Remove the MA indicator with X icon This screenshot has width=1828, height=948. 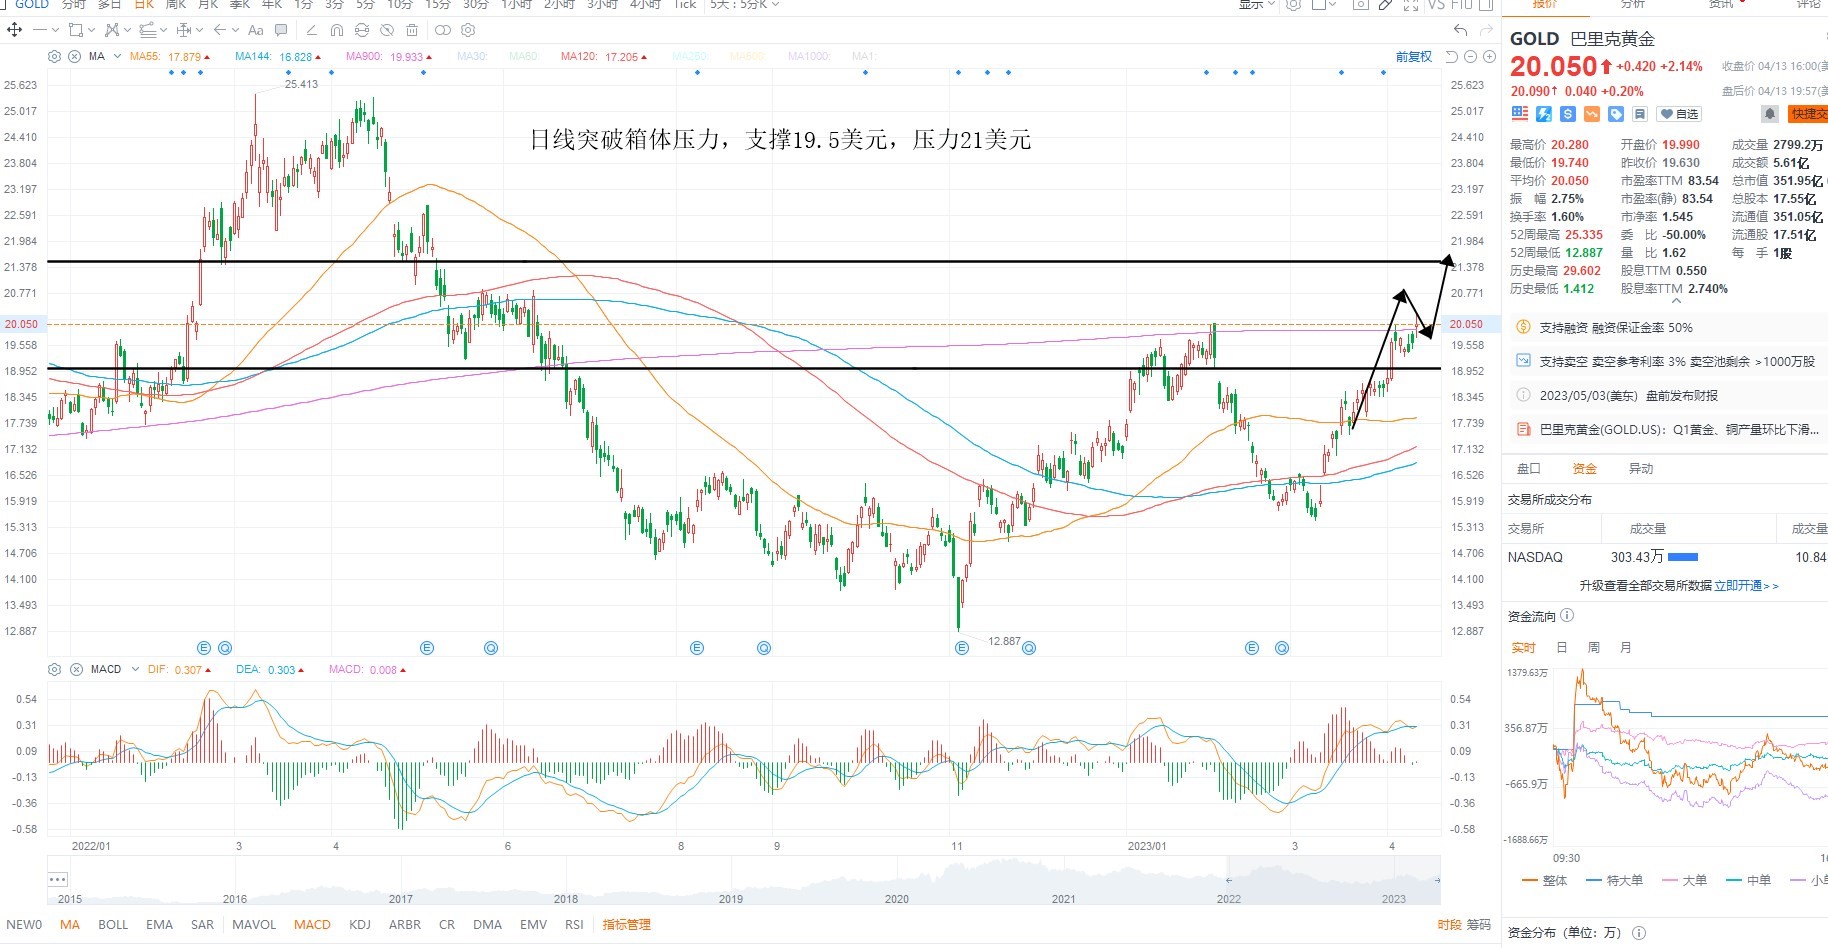point(74,56)
